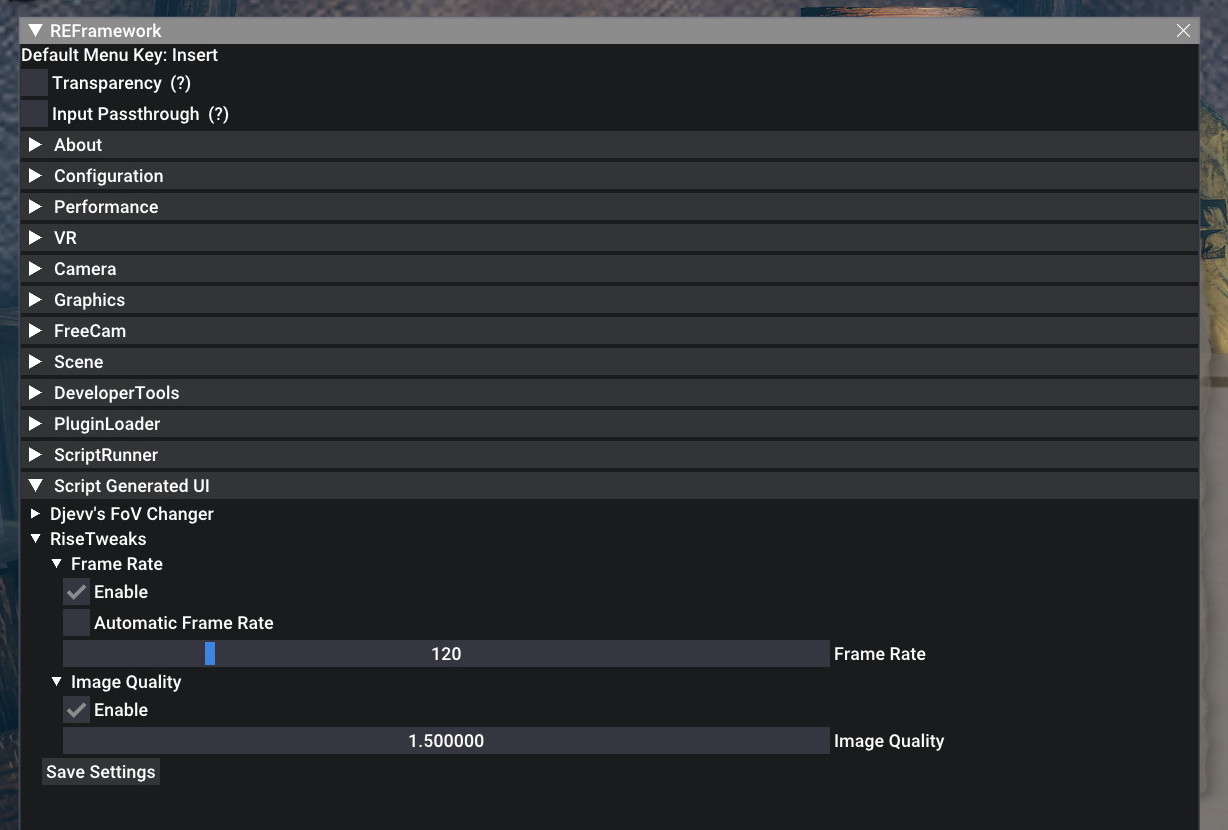Click the Transparency (?) help marker

[180, 83]
